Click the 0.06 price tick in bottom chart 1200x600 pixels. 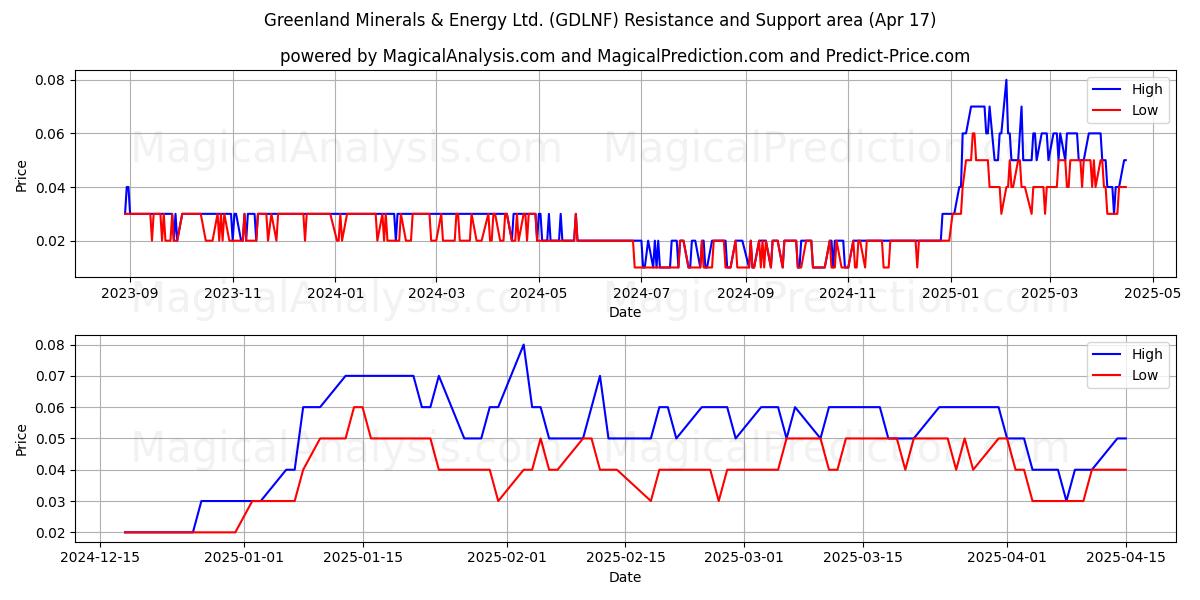click(51, 408)
